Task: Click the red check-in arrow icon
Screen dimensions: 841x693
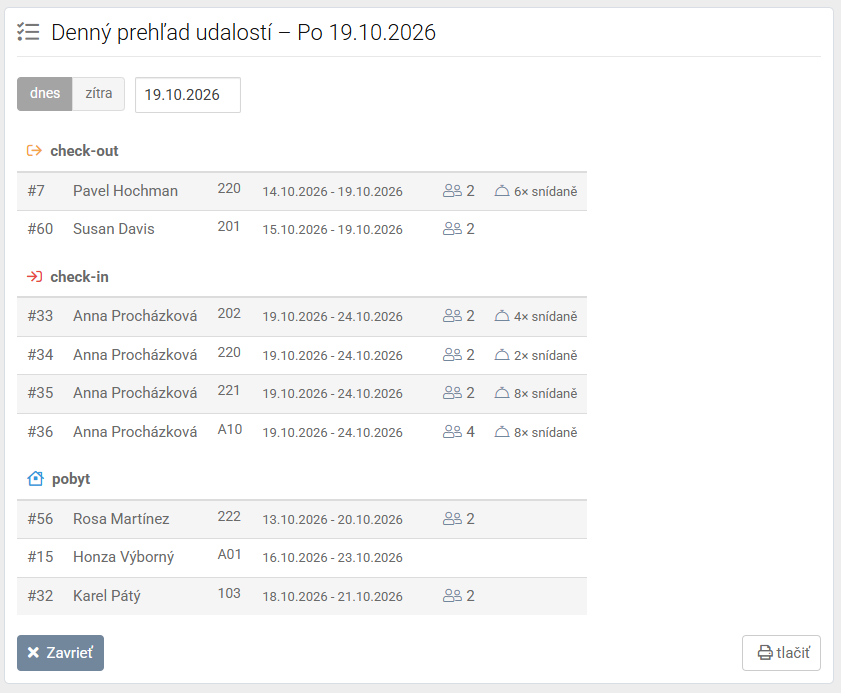Action: (x=34, y=277)
